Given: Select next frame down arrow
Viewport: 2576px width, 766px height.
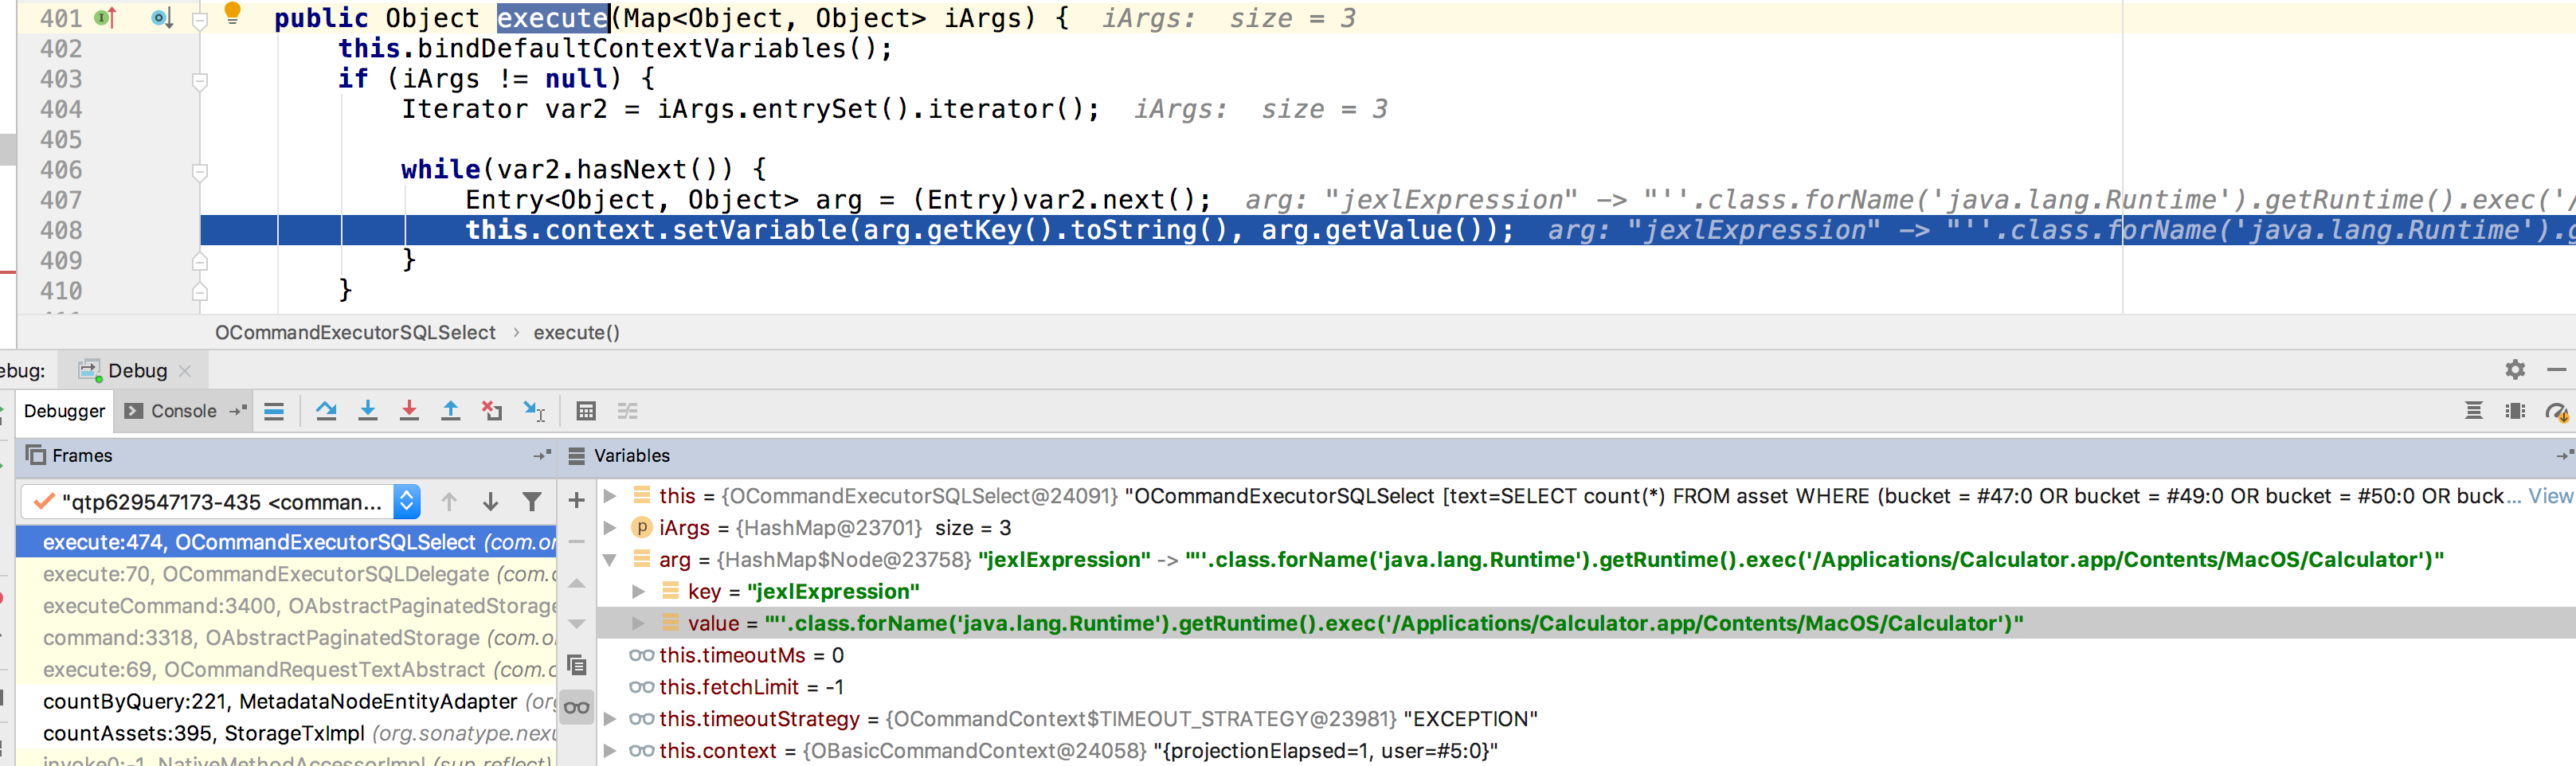Looking at the screenshot, I should [x=490, y=502].
